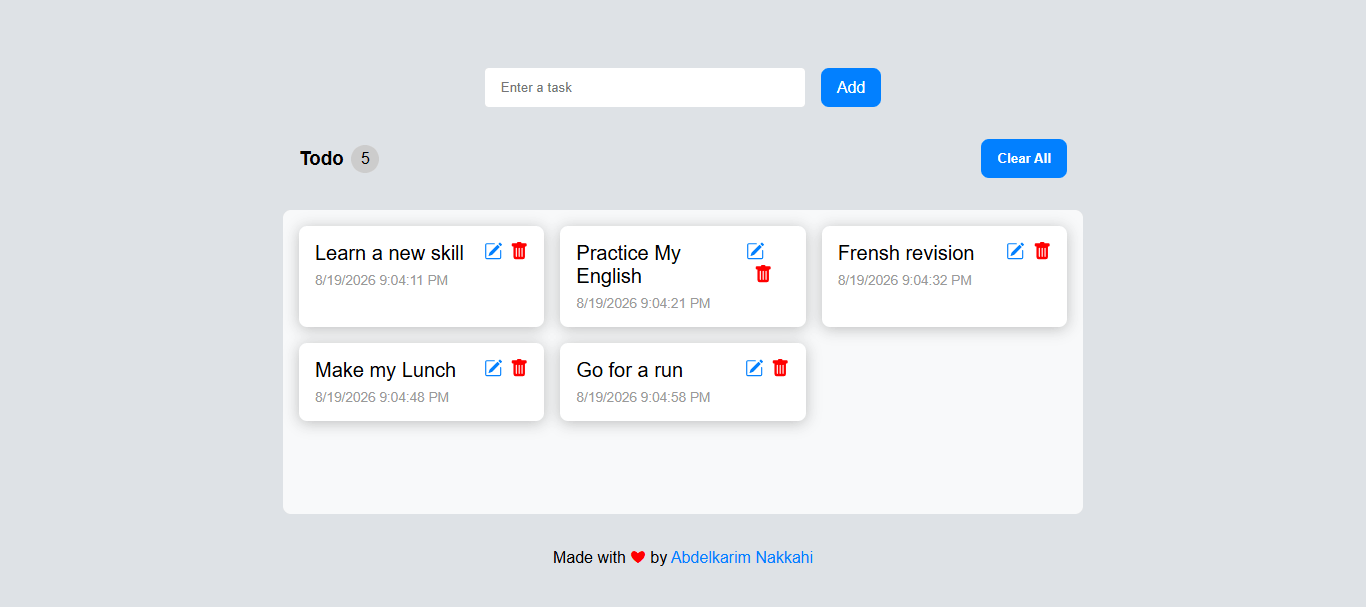Focus the 'Enter a task' input field
This screenshot has width=1366, height=607.
[x=645, y=87]
